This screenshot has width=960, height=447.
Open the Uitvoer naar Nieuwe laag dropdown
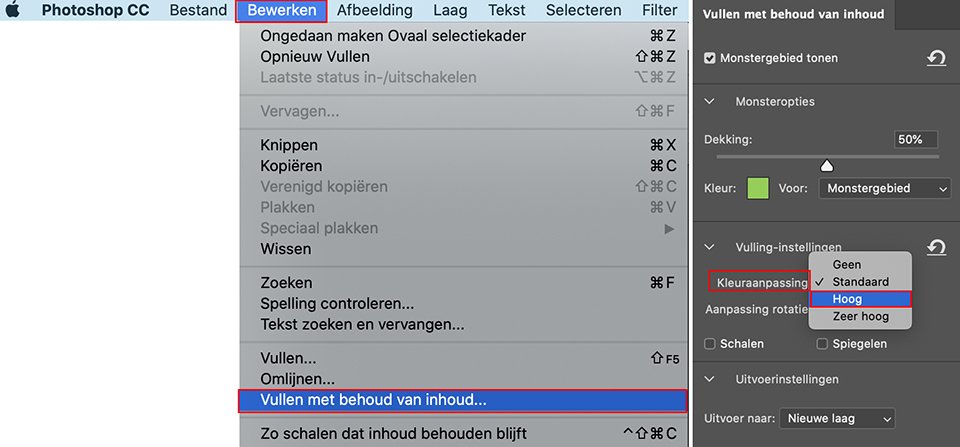point(837,419)
